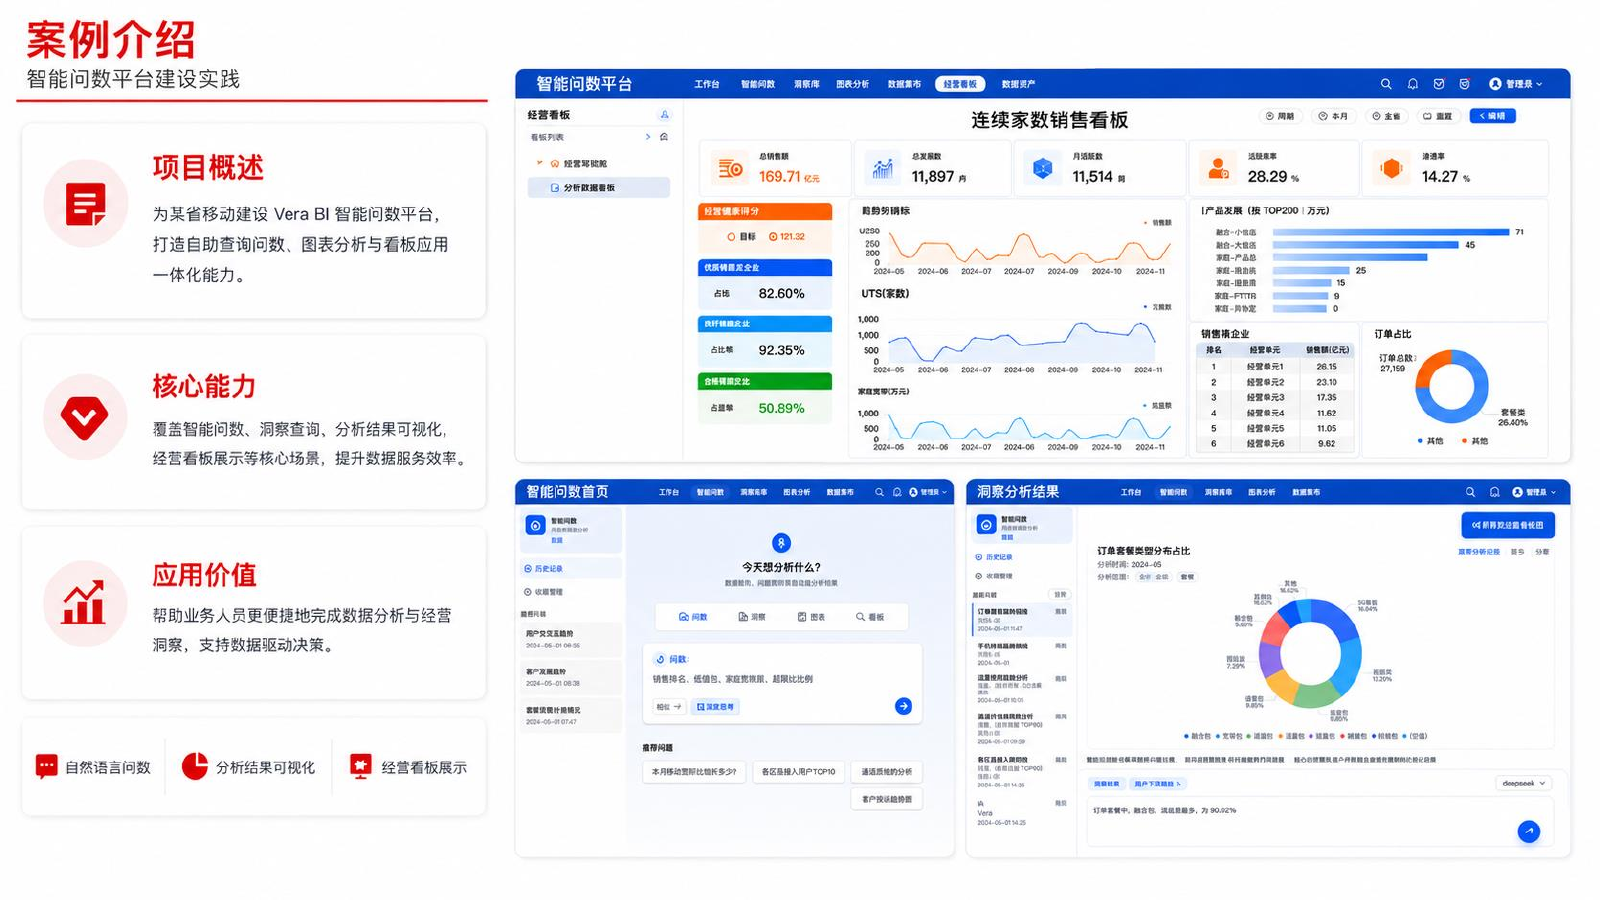Open 管理员 dropdown in 智能问数平台 header
The image size is (1600, 900).
pos(1517,84)
